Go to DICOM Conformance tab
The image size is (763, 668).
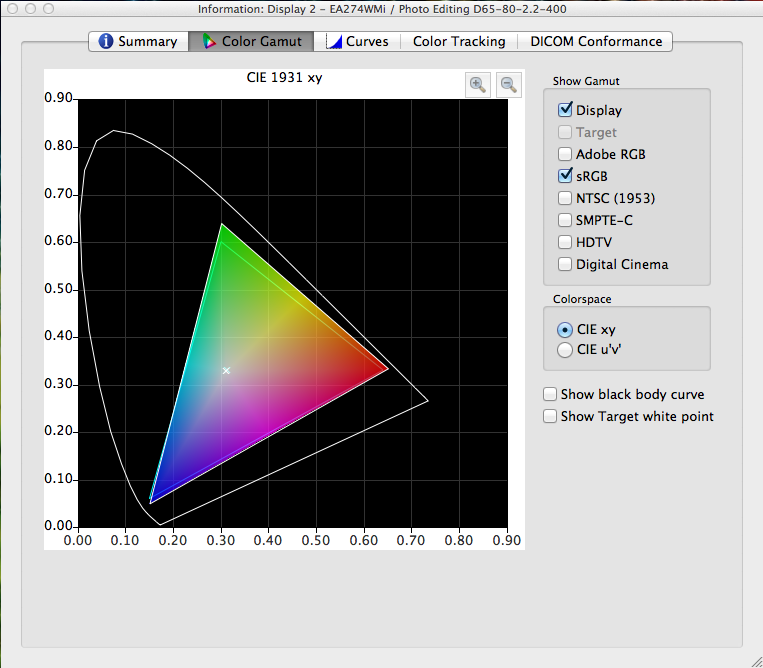(x=596, y=41)
